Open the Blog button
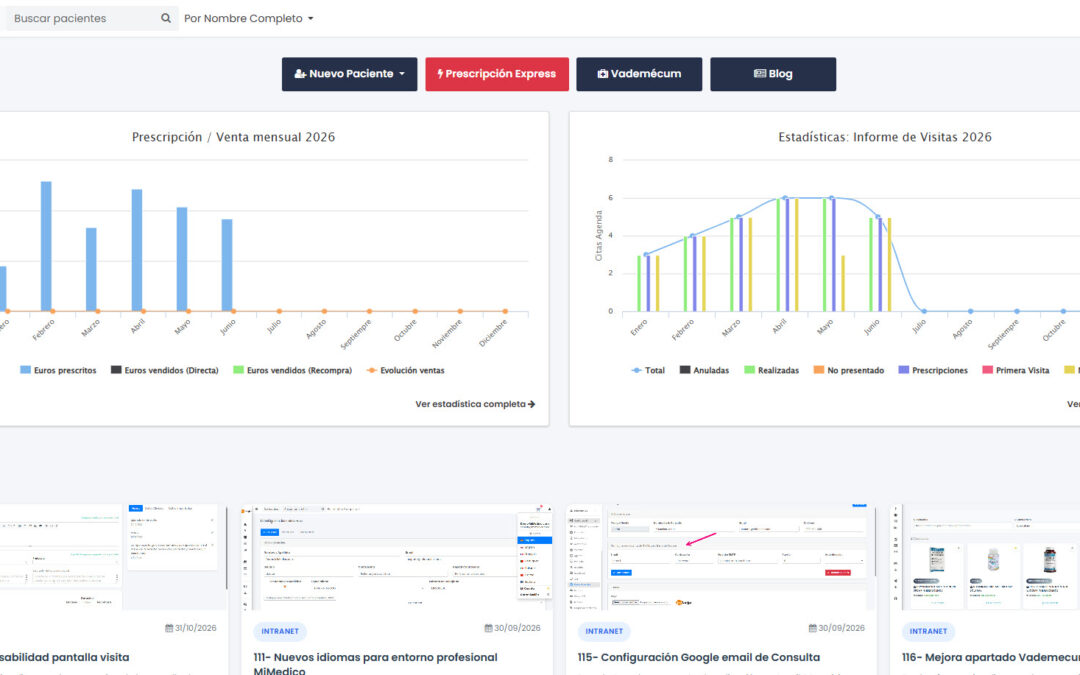 coord(773,74)
